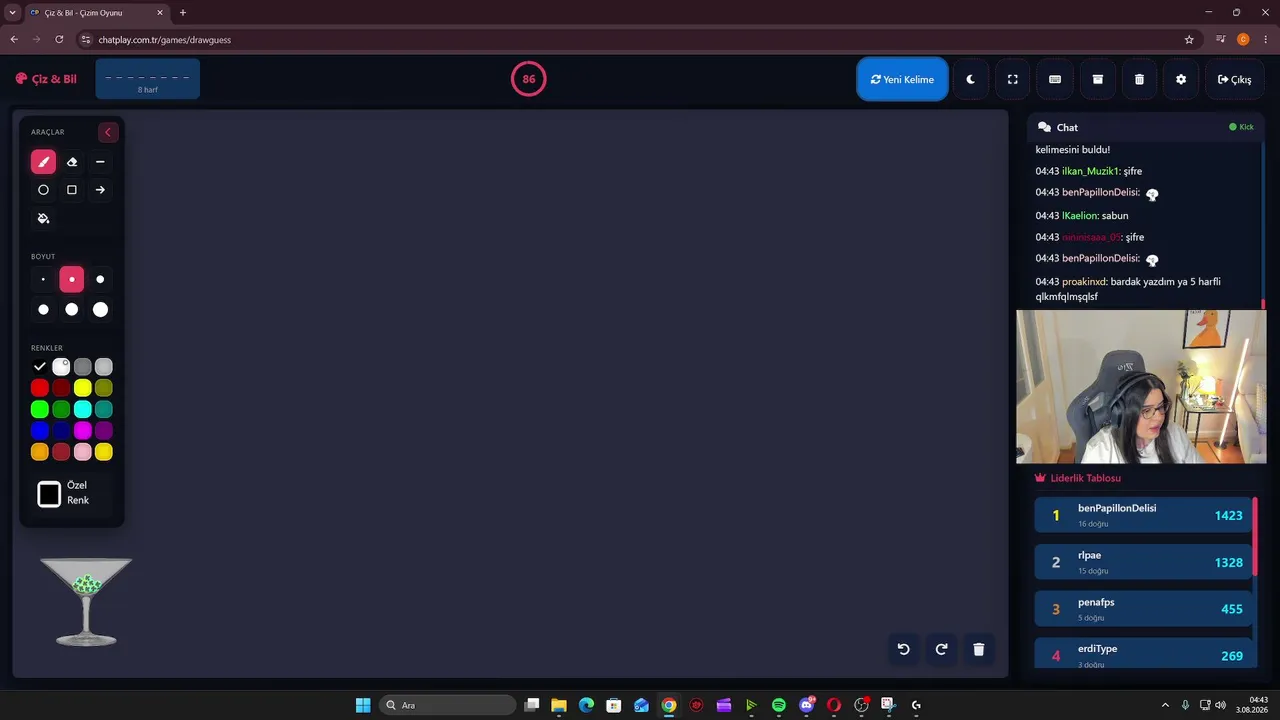Select the brush drawing tool
This screenshot has height=720, width=1280.
43,162
